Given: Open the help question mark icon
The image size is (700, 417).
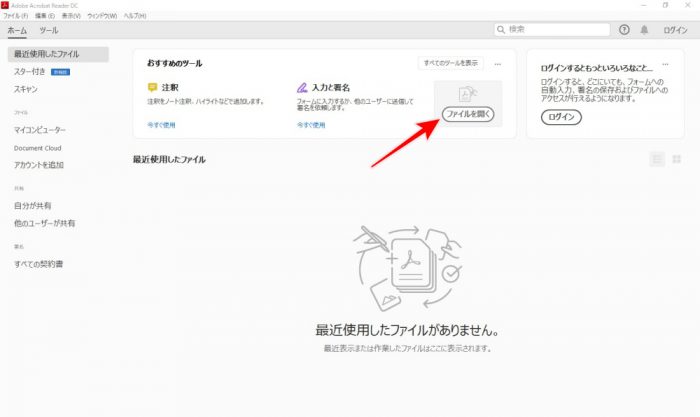Looking at the screenshot, I should [624, 30].
